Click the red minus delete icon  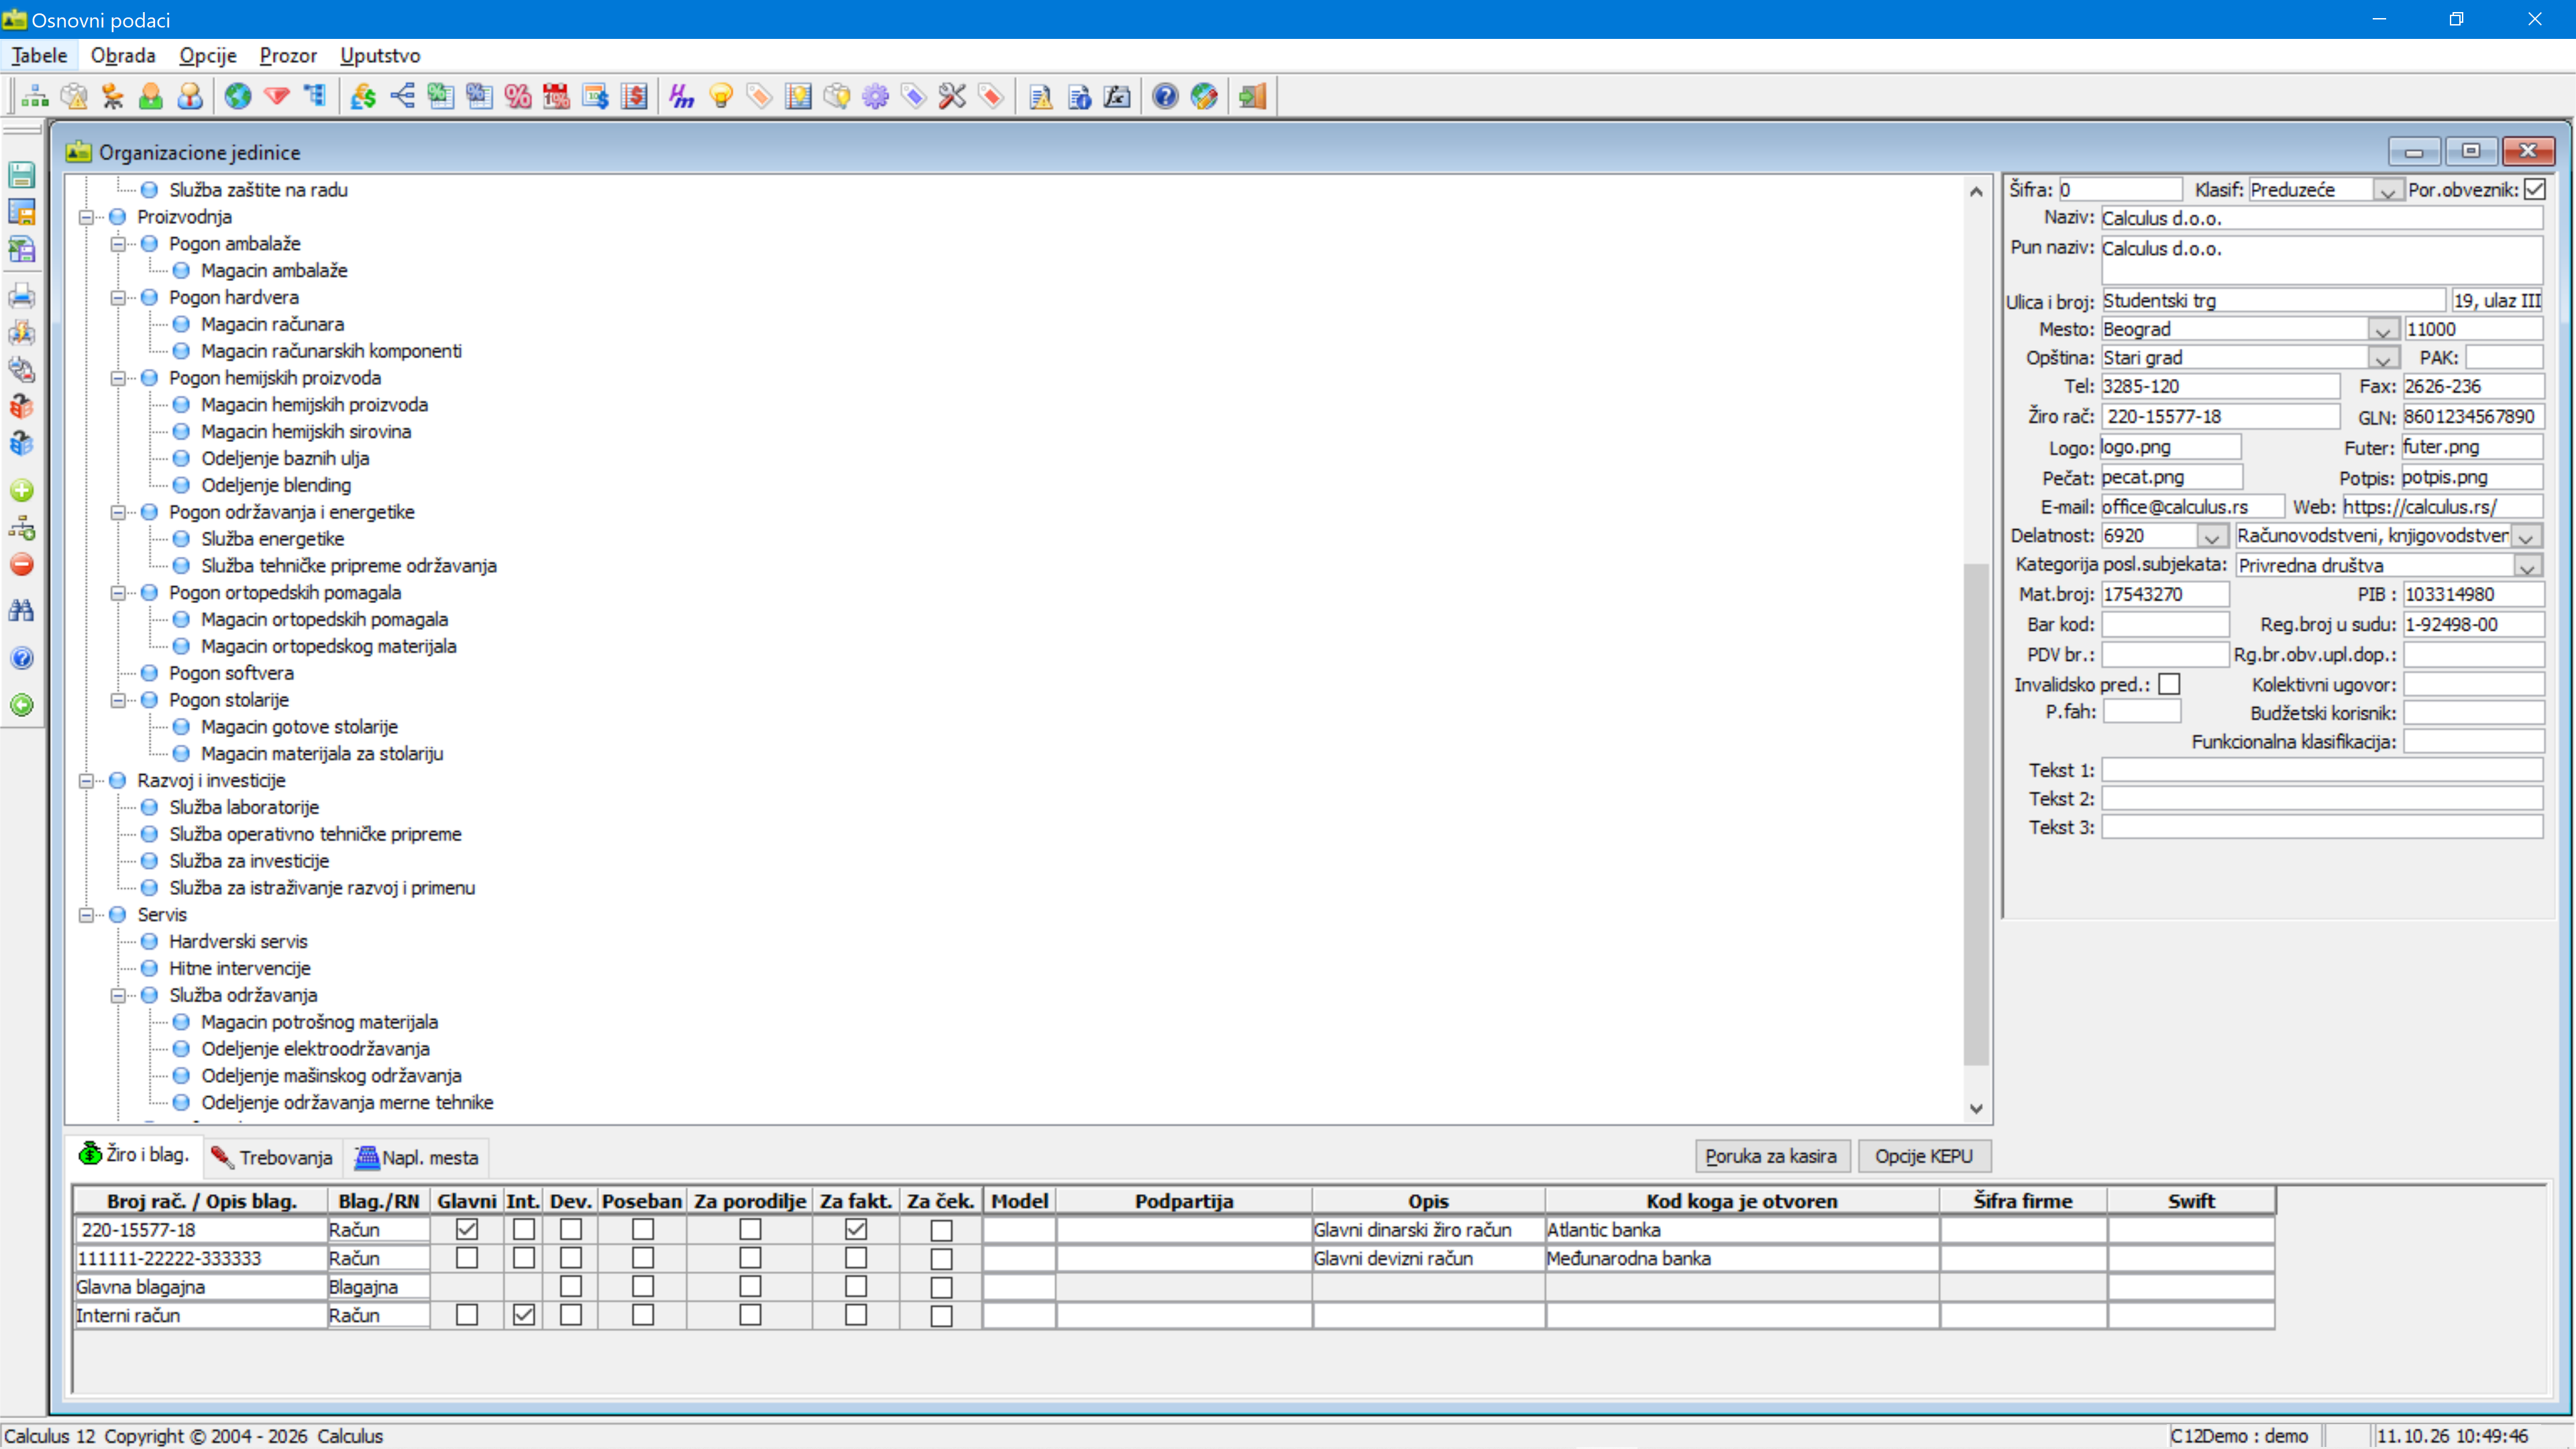coord(22,564)
